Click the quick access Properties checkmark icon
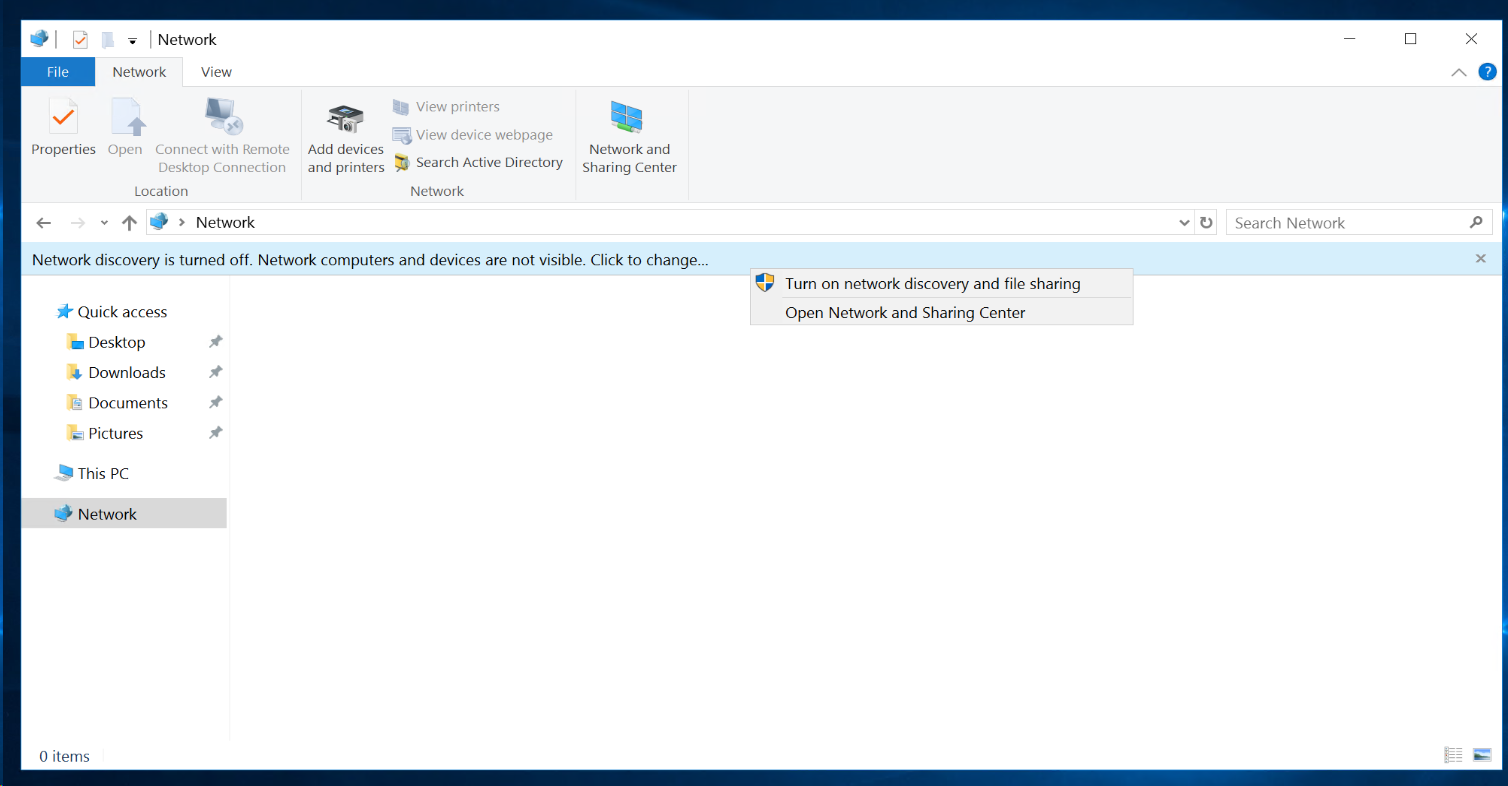The image size is (1508, 786). [x=80, y=40]
